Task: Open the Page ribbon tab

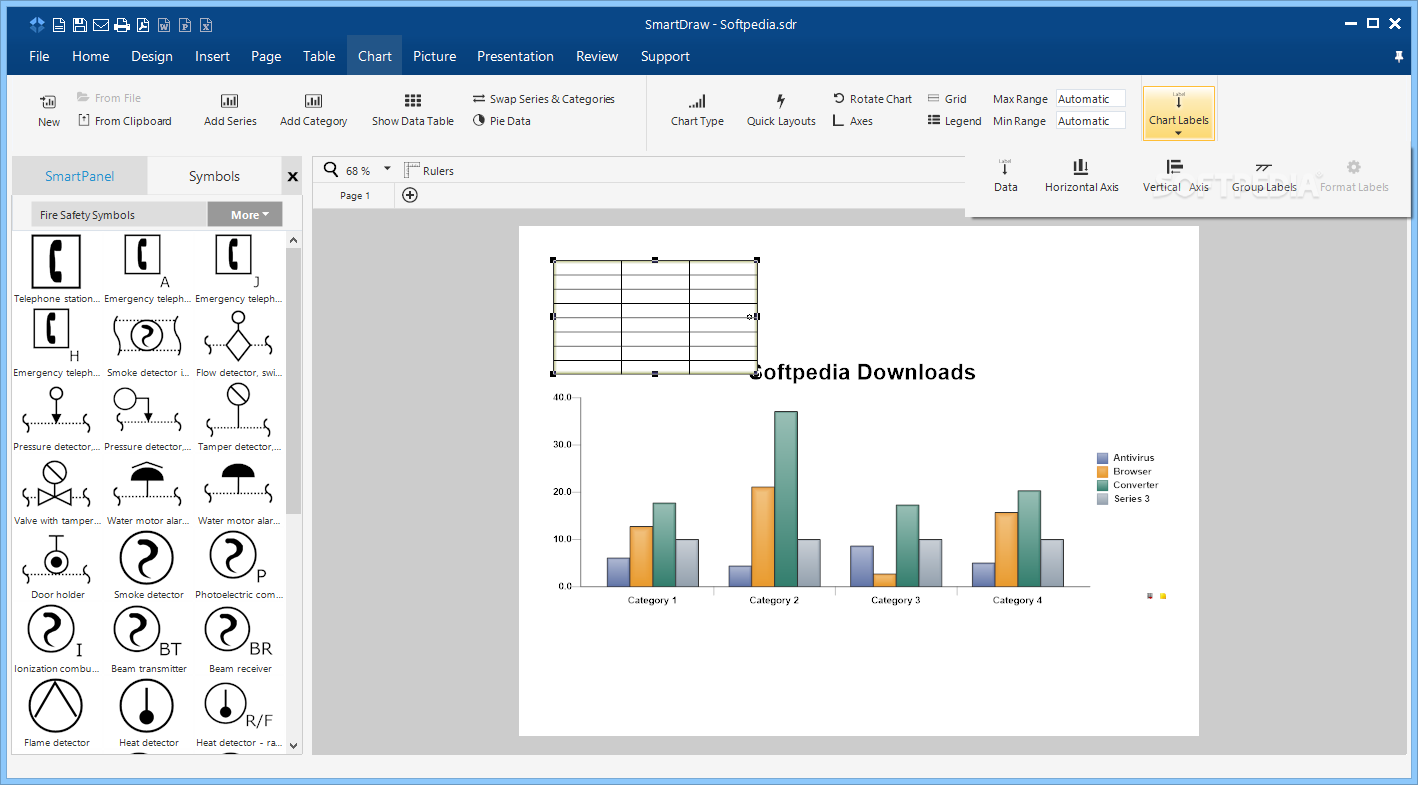Action: point(266,56)
